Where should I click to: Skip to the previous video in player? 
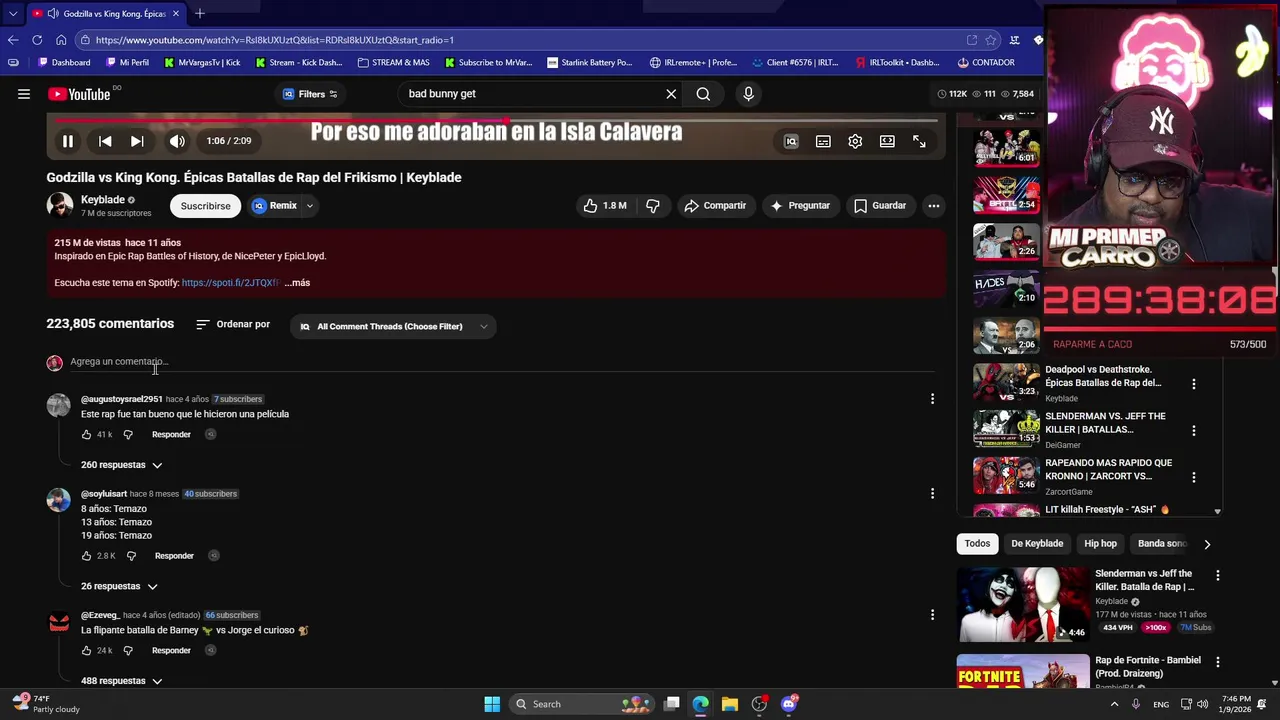pos(105,141)
